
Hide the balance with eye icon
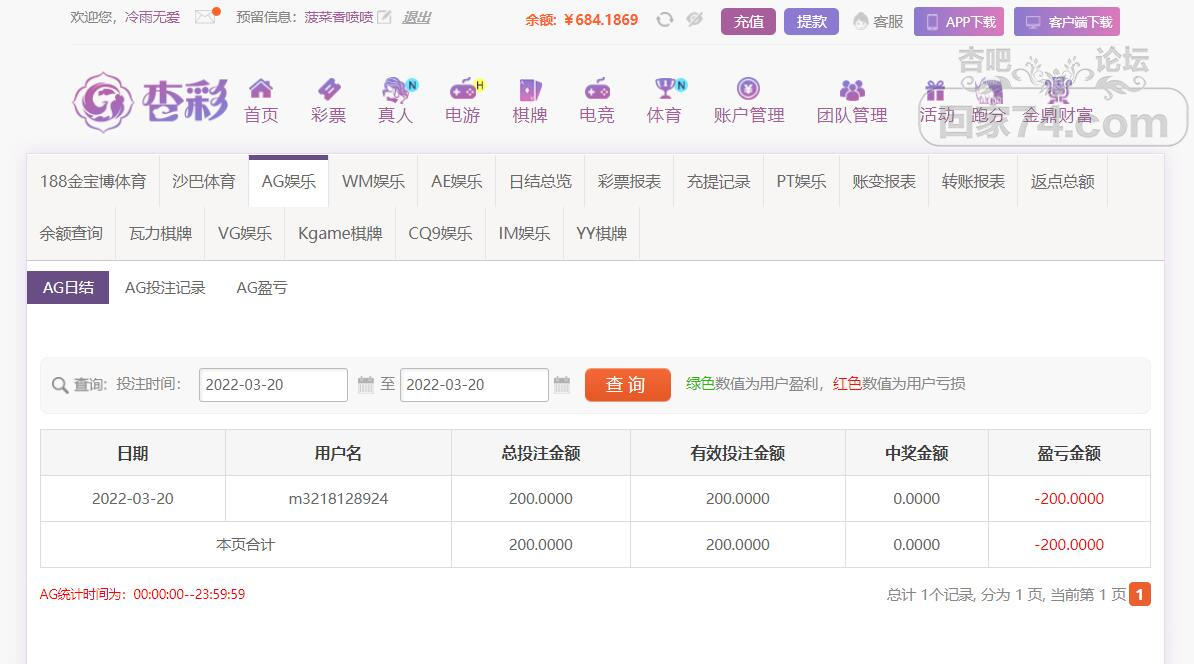[x=694, y=20]
